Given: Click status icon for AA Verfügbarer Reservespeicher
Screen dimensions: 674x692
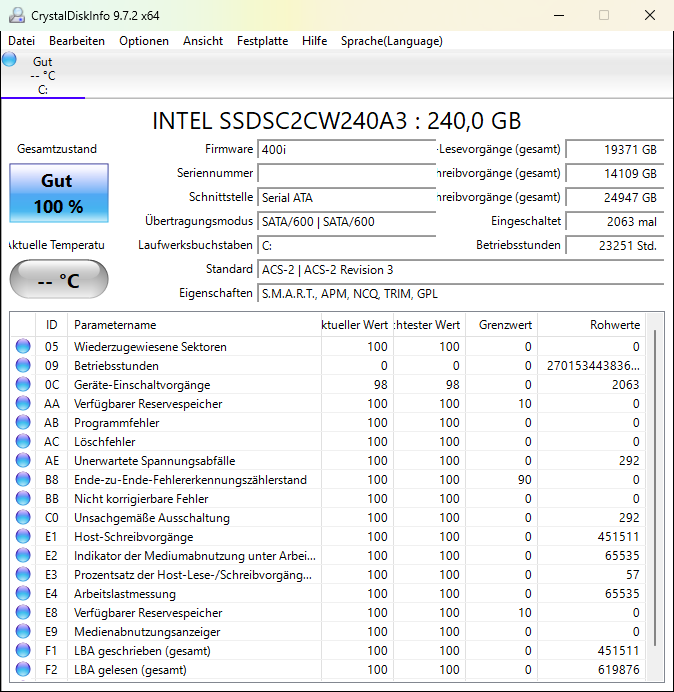Looking at the screenshot, I should click(x=23, y=403).
